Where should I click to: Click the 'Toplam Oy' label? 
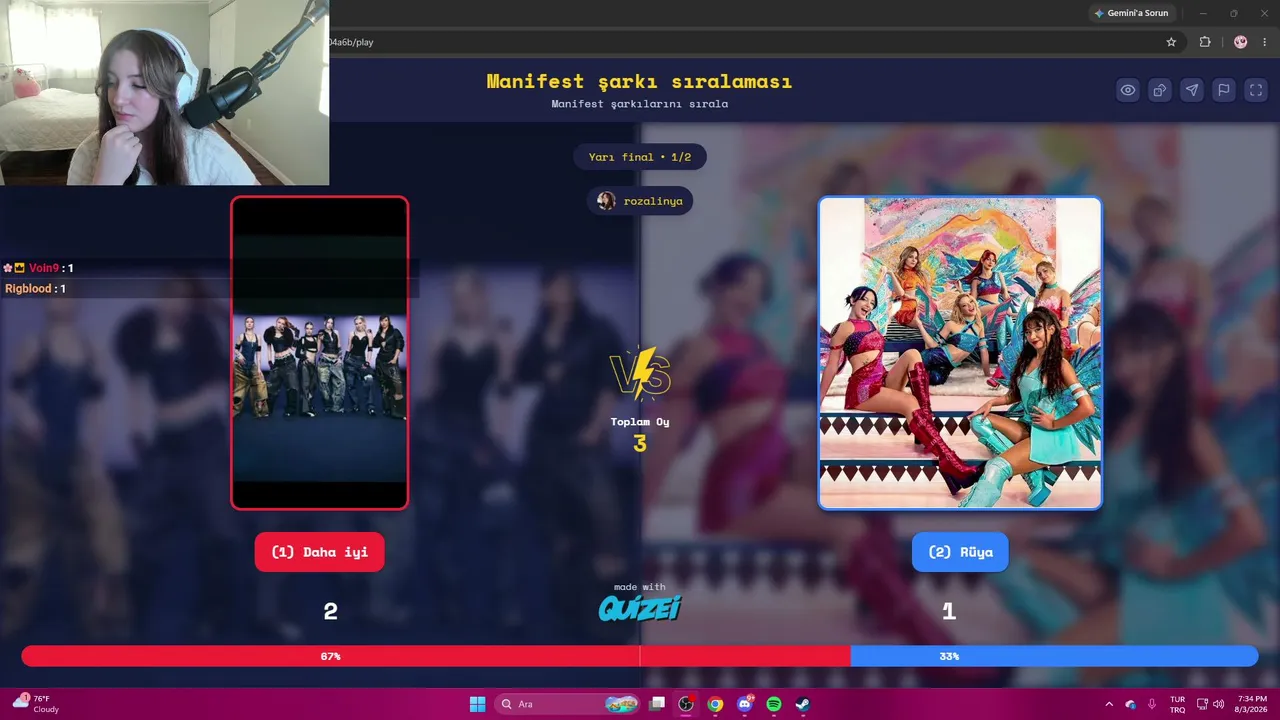640,422
